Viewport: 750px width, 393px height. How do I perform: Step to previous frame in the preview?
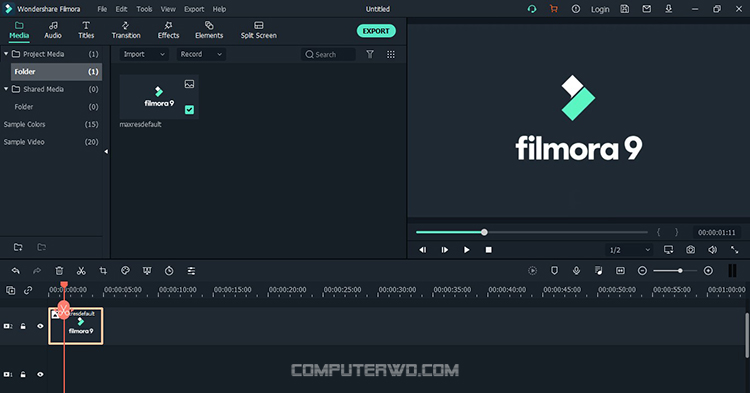pyautogui.click(x=422, y=250)
